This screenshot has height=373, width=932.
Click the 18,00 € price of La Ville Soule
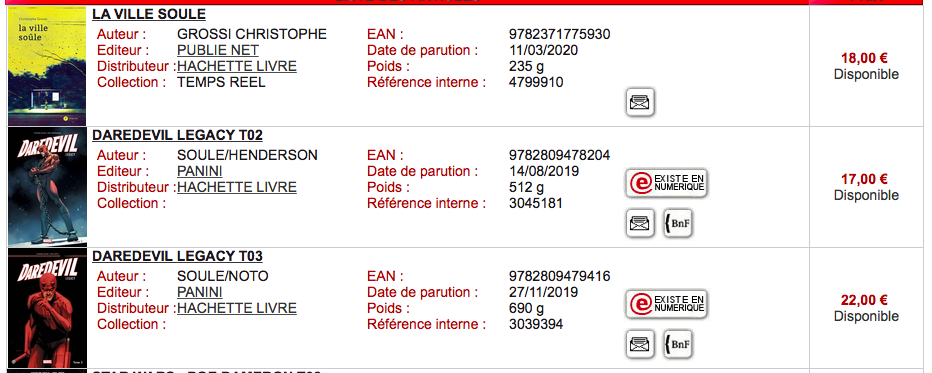pos(864,58)
